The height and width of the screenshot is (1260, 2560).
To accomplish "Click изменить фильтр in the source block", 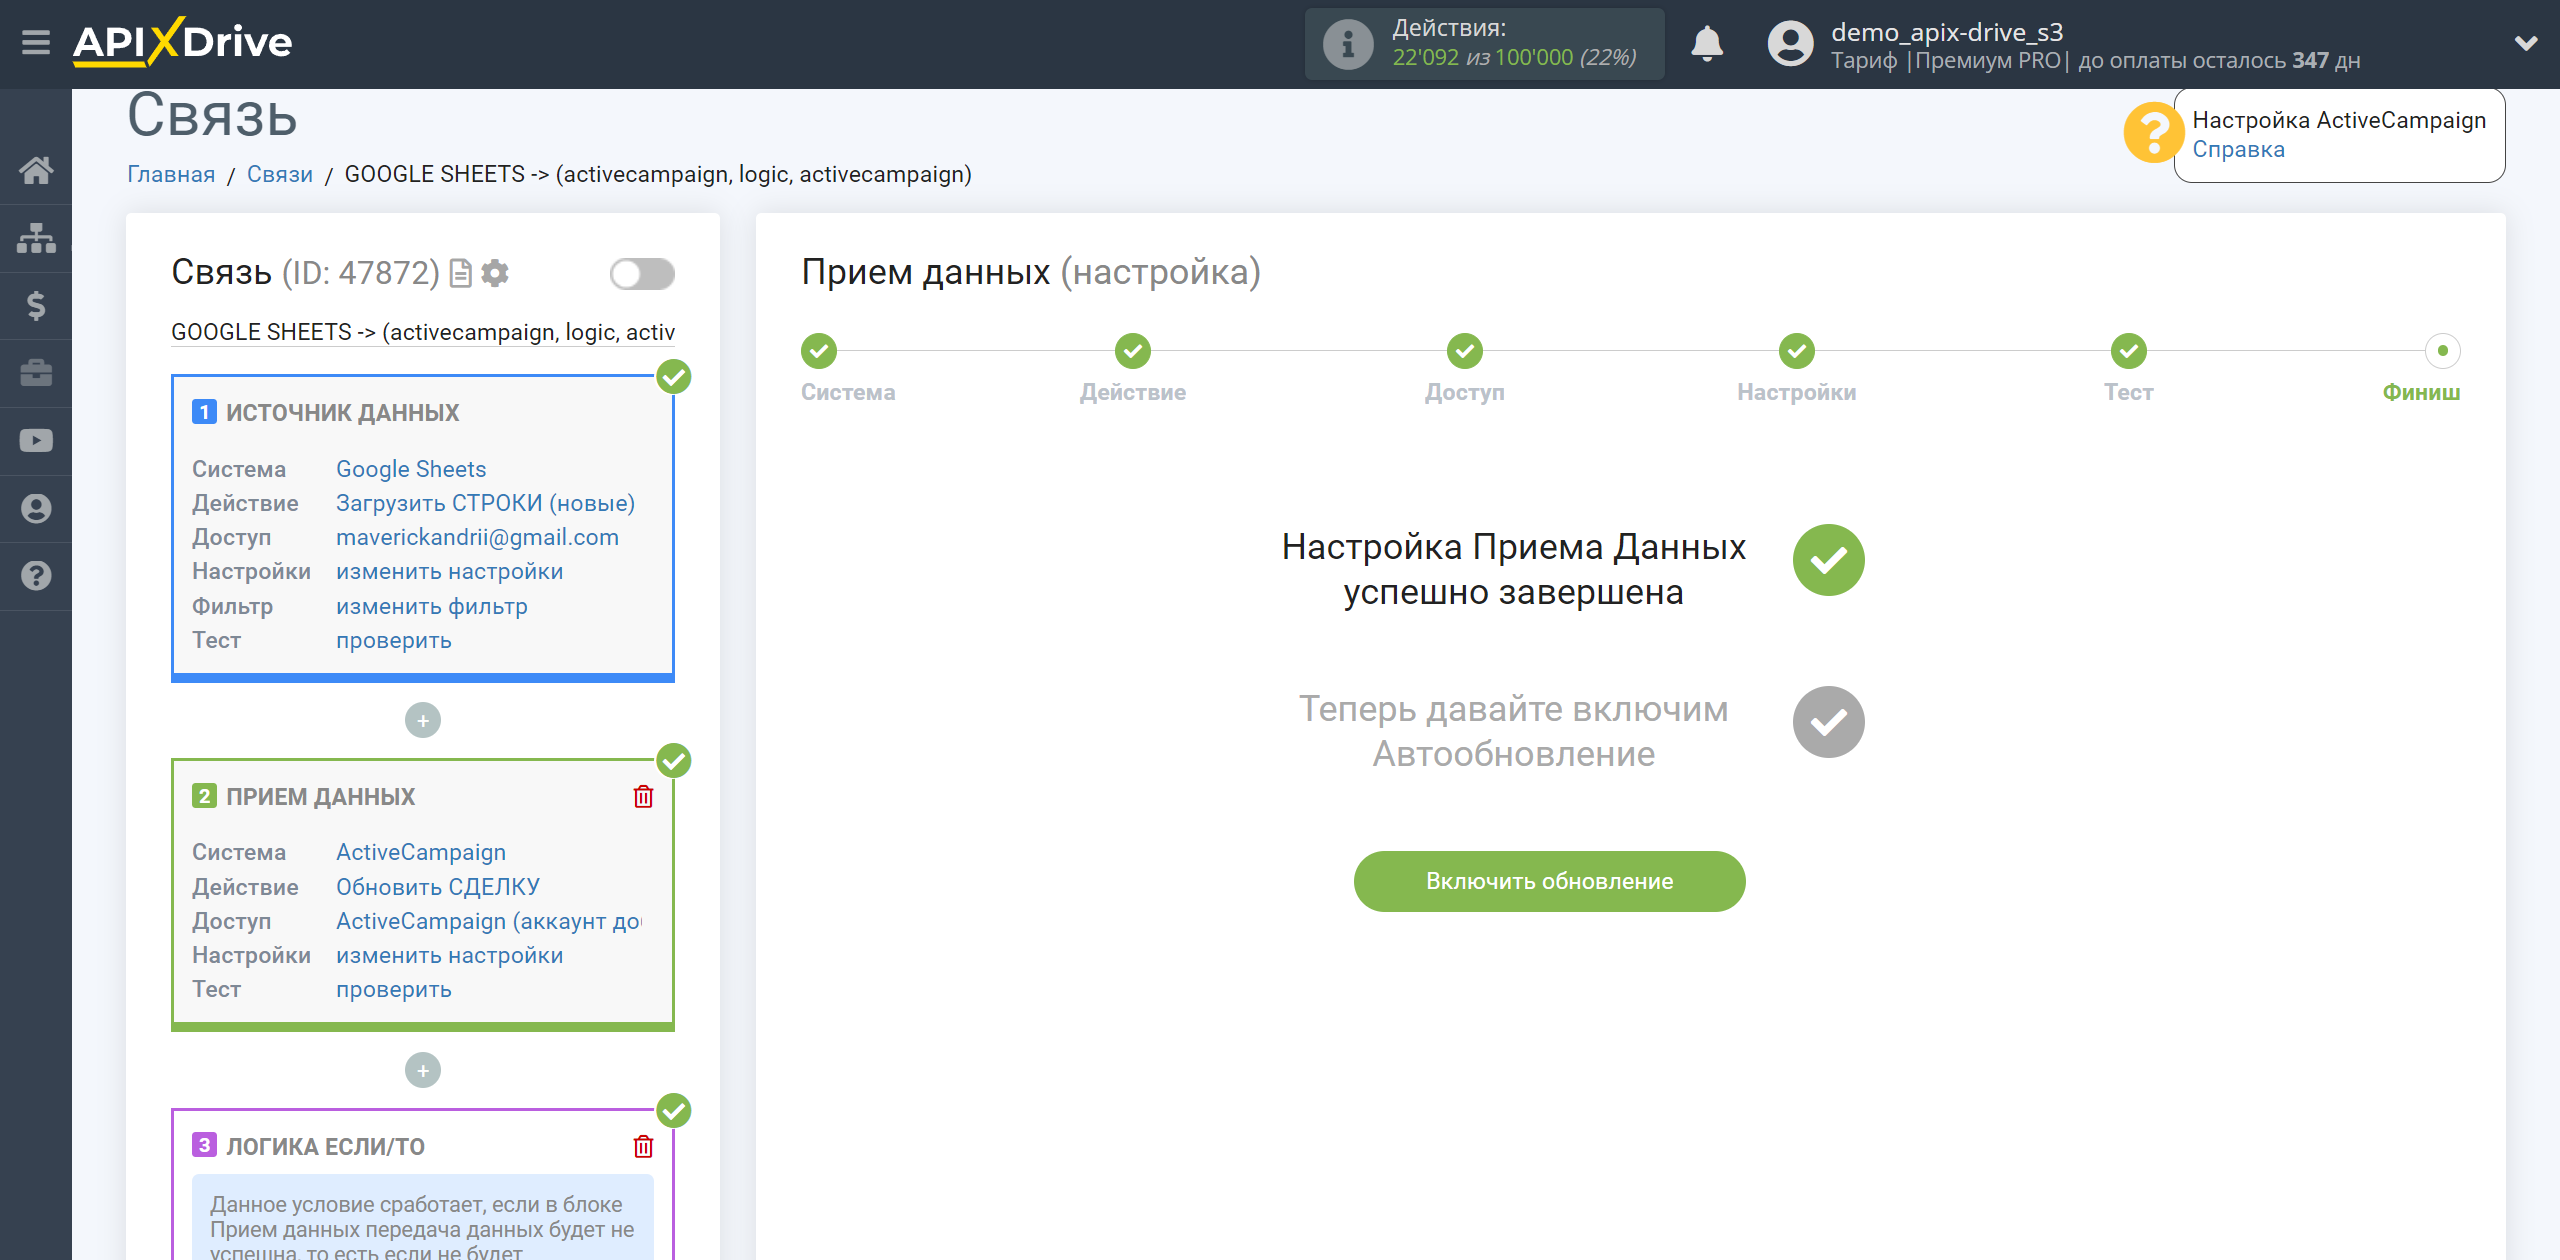I will 431,606.
